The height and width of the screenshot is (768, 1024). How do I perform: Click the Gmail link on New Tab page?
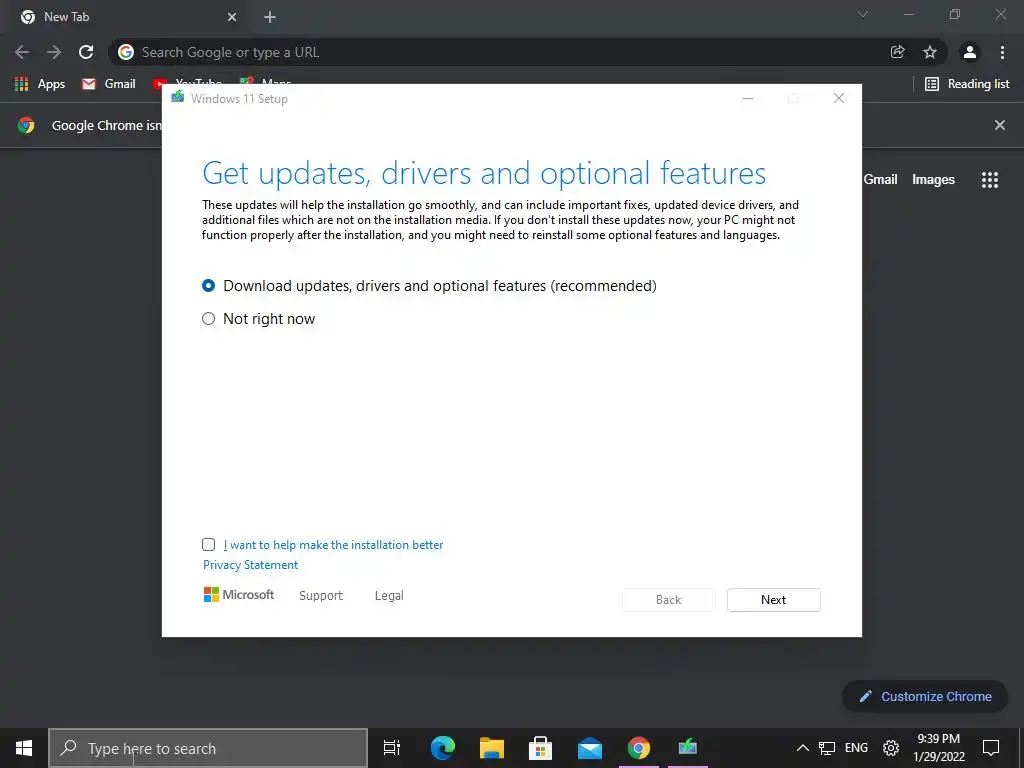coord(880,180)
